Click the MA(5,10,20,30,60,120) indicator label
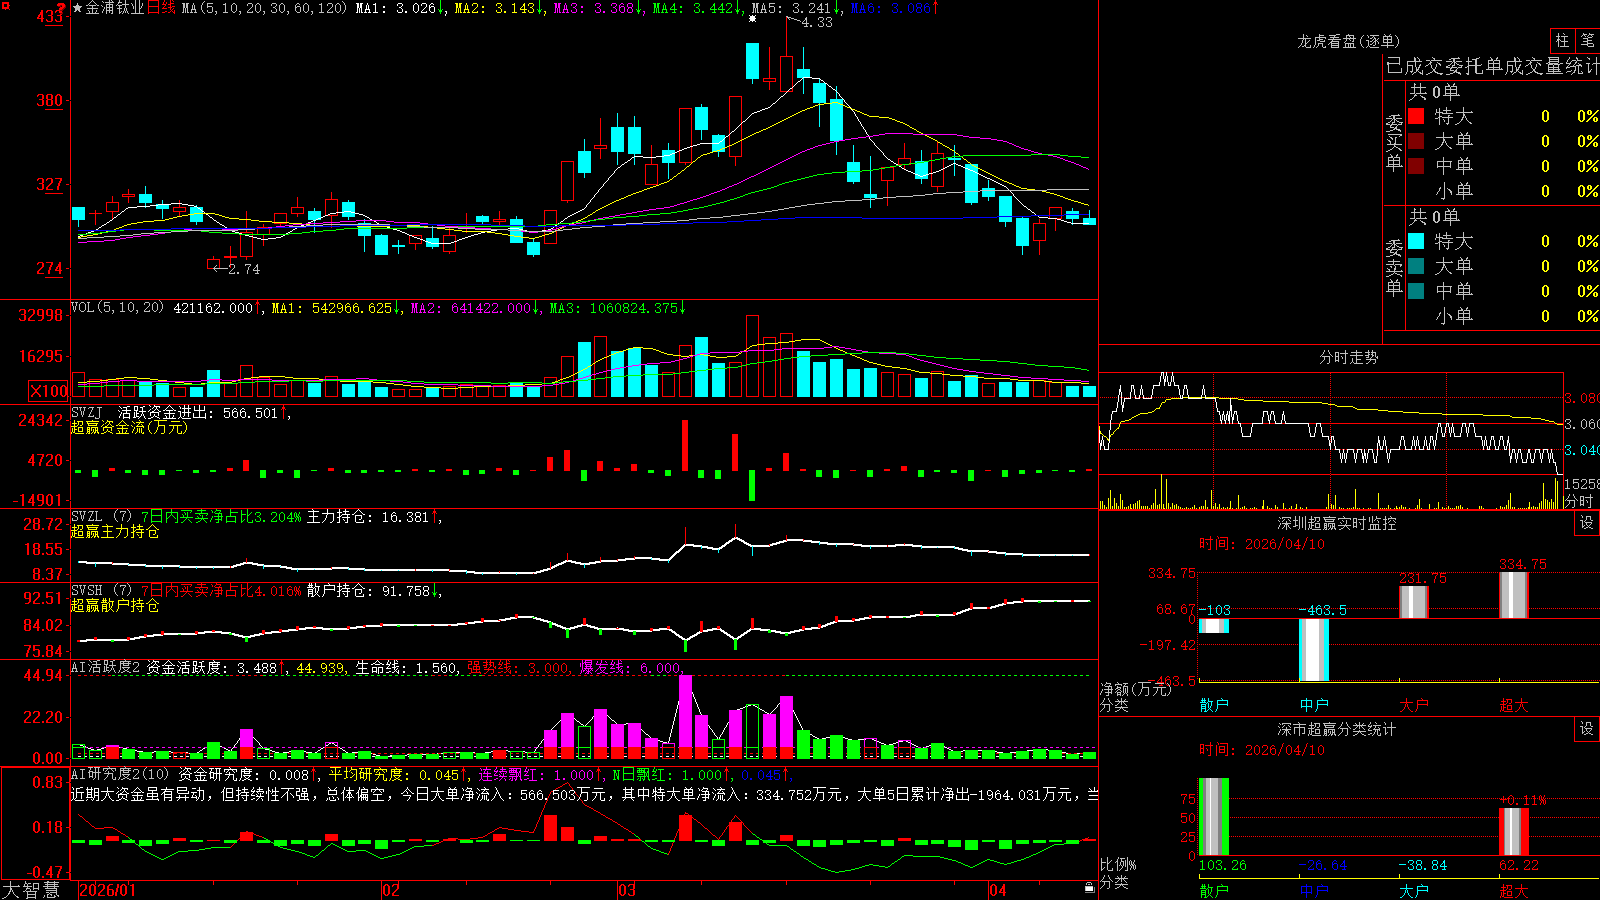Viewport: 1600px width, 900px height. [264, 8]
